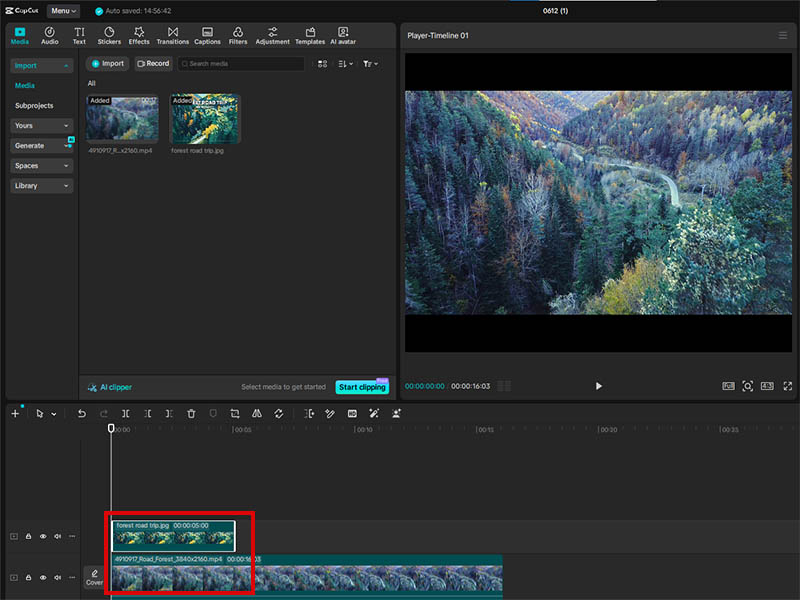Click the player zoom focus icon

pos(747,386)
